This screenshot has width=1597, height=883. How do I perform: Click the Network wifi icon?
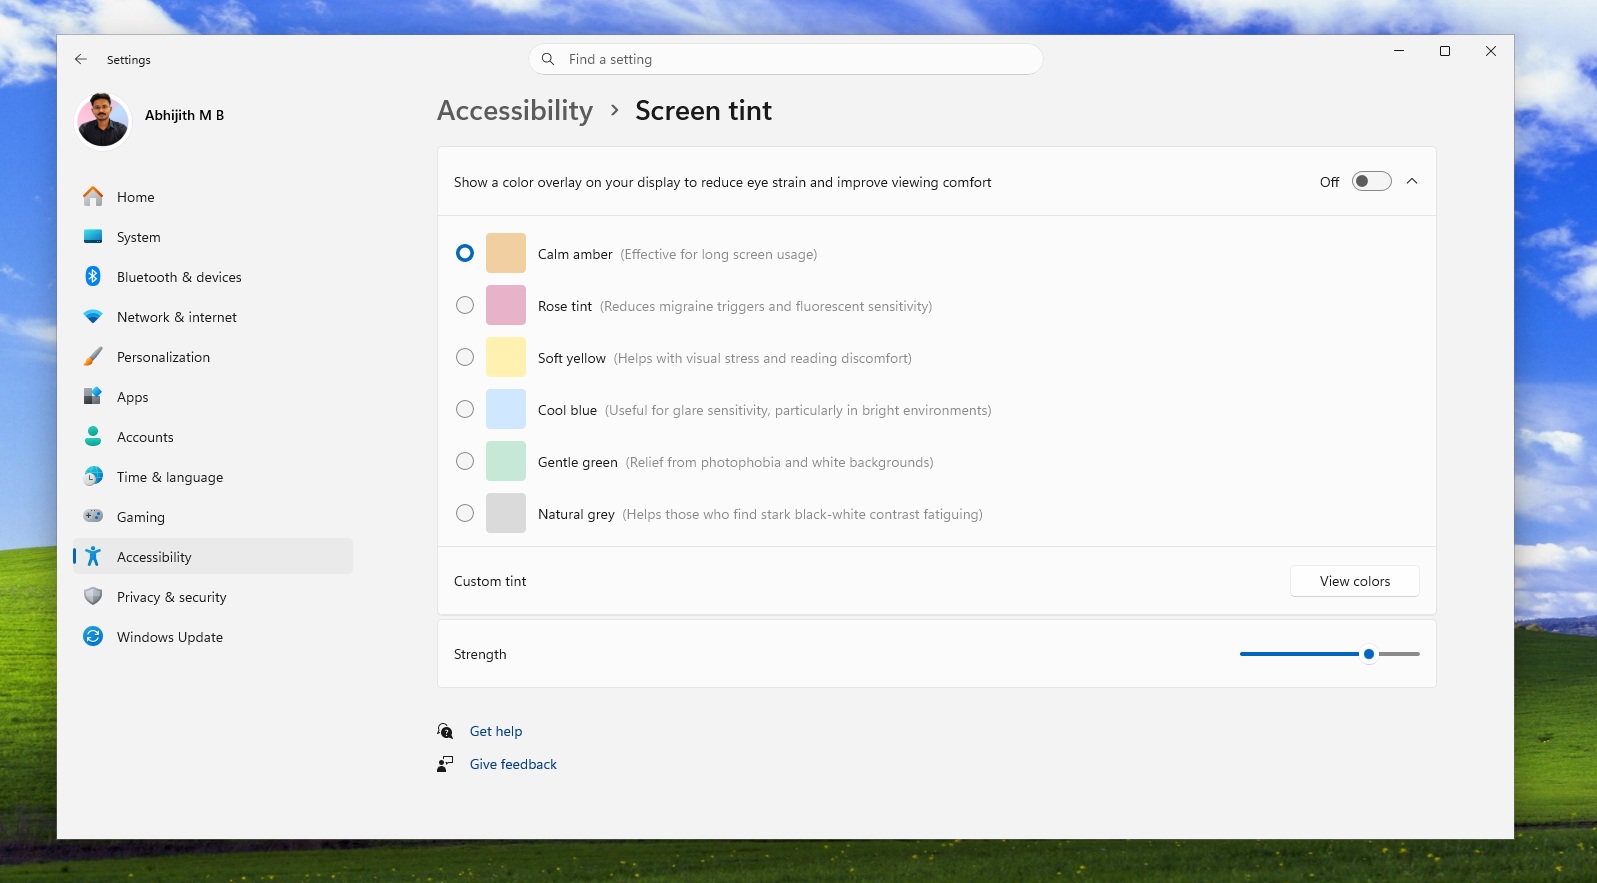pos(93,317)
